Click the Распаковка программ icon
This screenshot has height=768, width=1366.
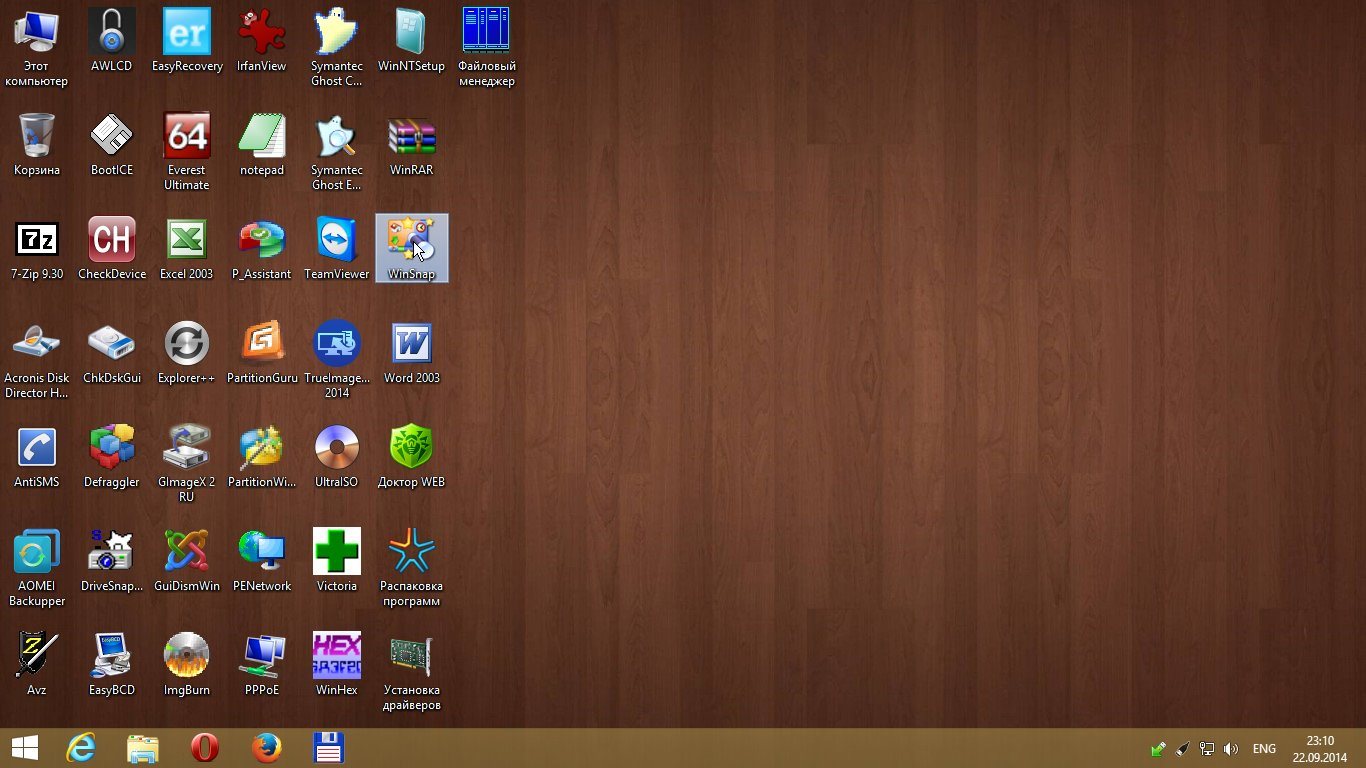click(x=411, y=567)
